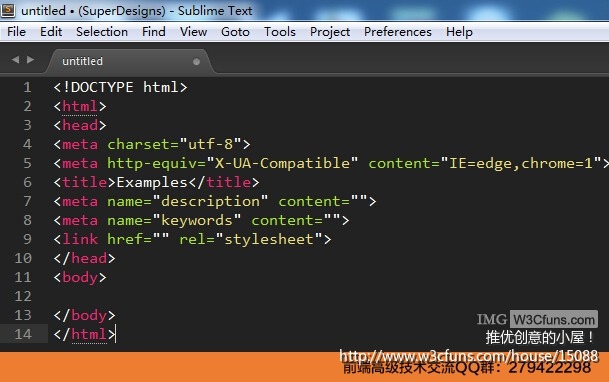Click line number 1 in gutter
609x382 pixels.
coord(27,87)
